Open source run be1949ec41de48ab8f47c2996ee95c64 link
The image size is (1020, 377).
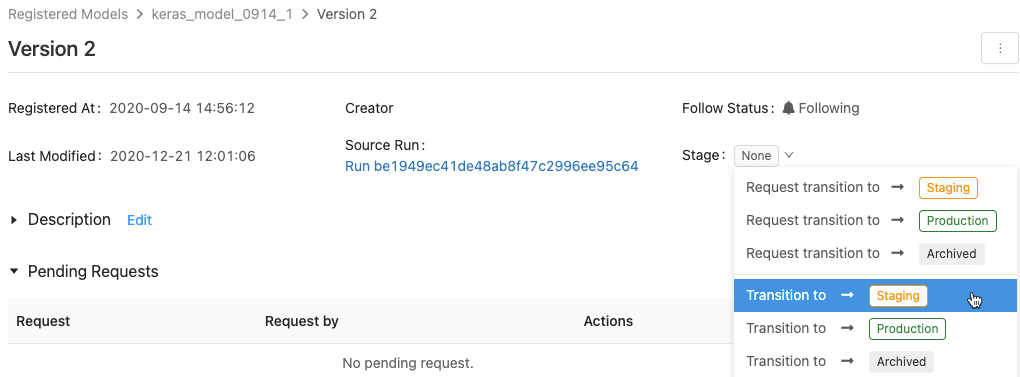click(x=492, y=166)
